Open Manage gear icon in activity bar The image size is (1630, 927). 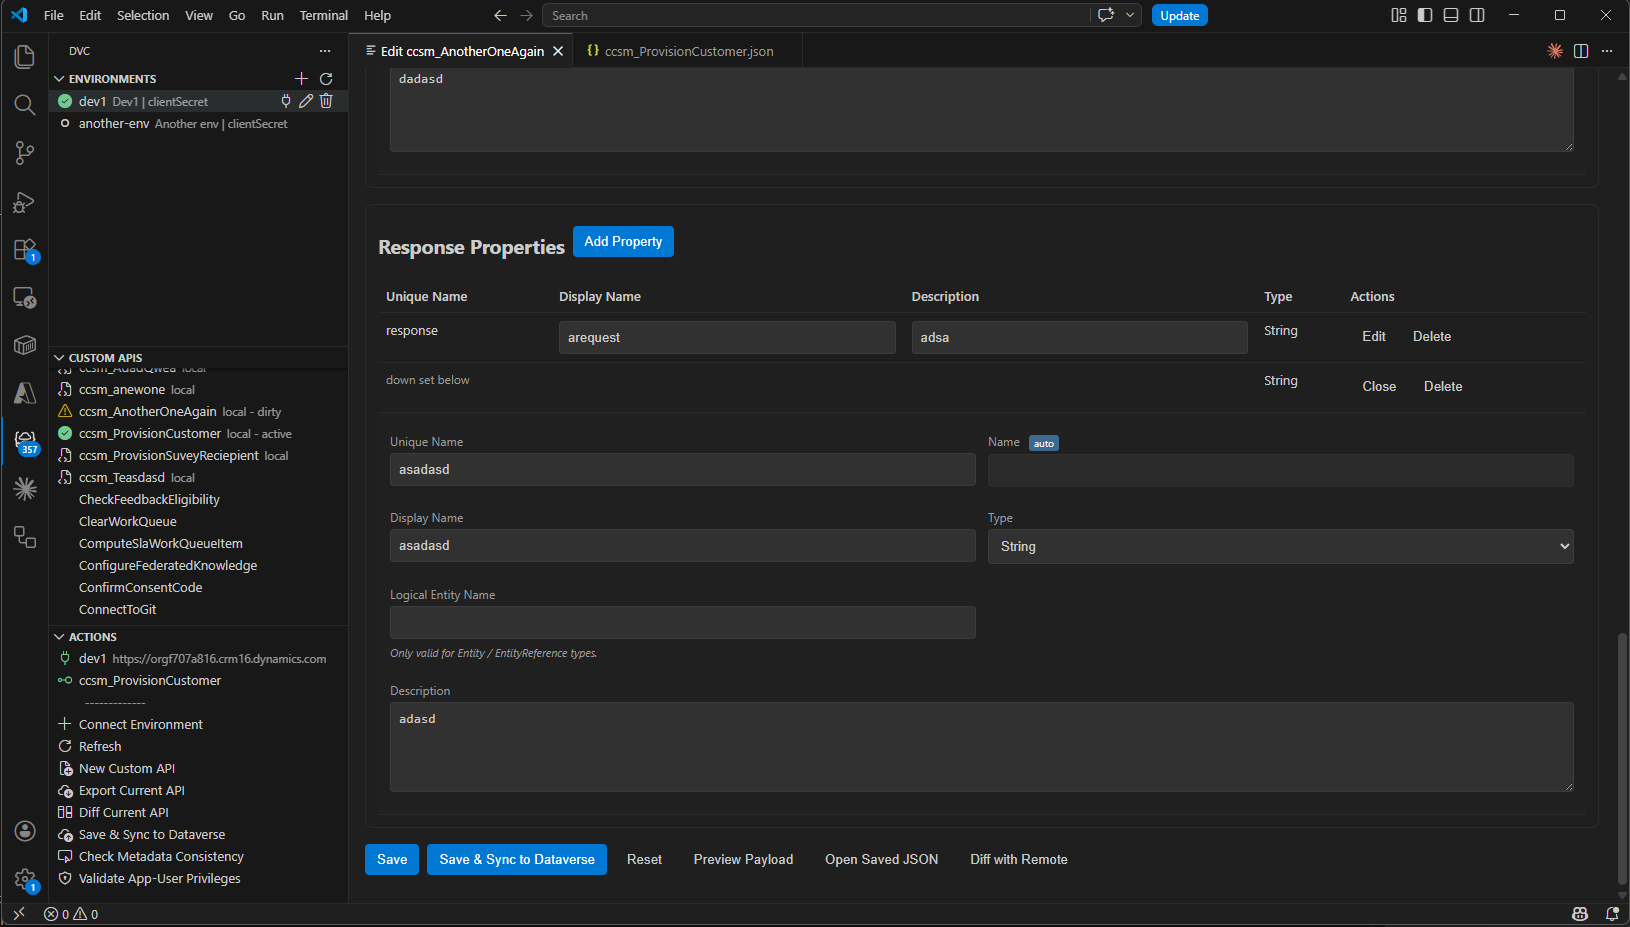(25, 879)
